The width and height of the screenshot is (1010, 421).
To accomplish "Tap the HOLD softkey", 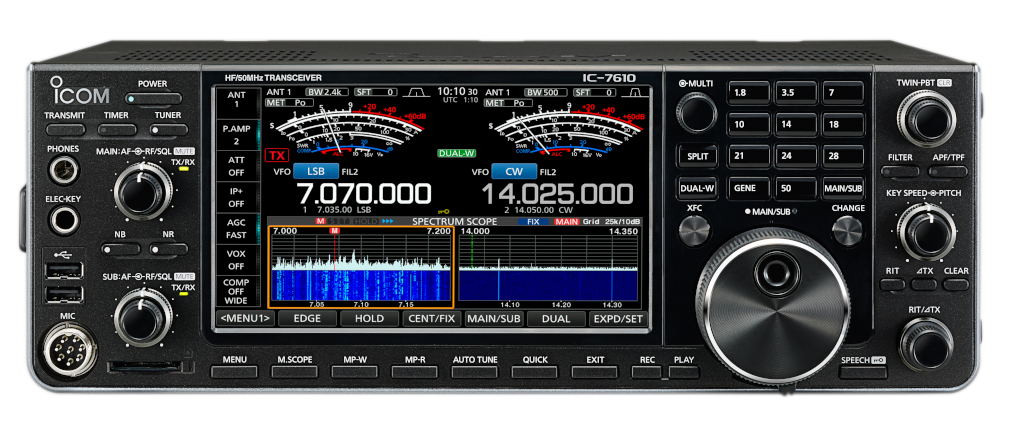I will point(369,318).
